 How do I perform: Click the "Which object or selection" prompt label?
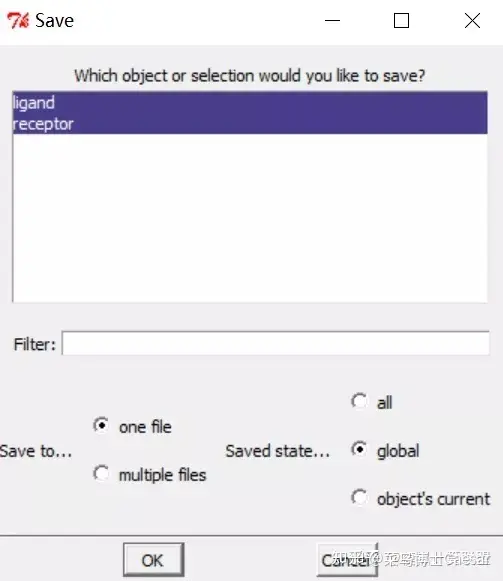[249, 76]
